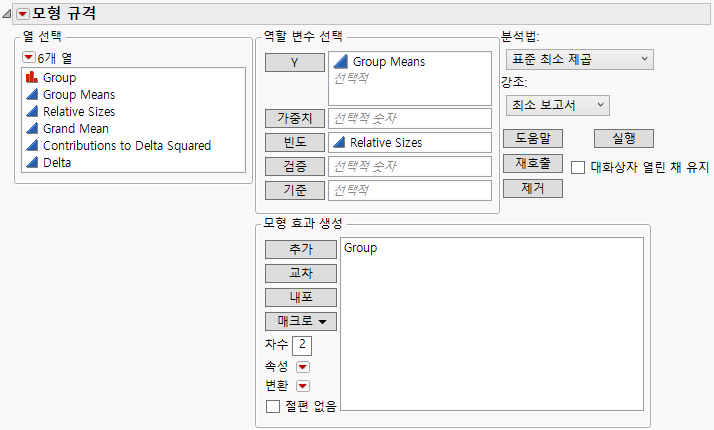The height and width of the screenshot is (430, 714).
Task: Click the 내포 effect button
Action: [301, 297]
